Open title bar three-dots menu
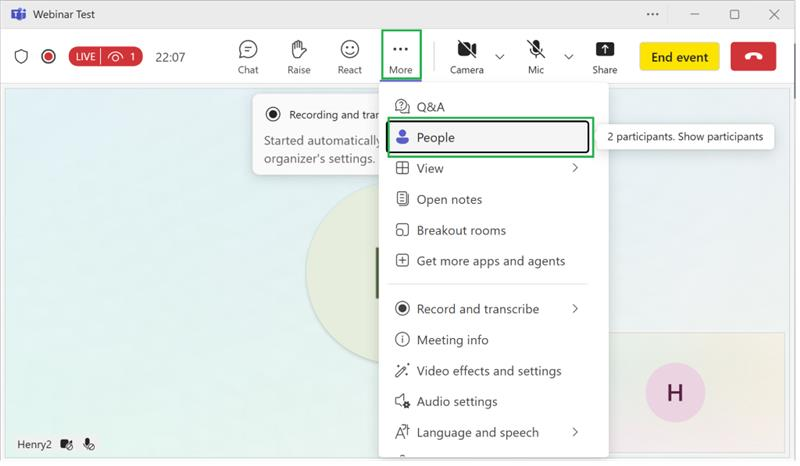The height and width of the screenshot is (466, 800). click(x=653, y=14)
